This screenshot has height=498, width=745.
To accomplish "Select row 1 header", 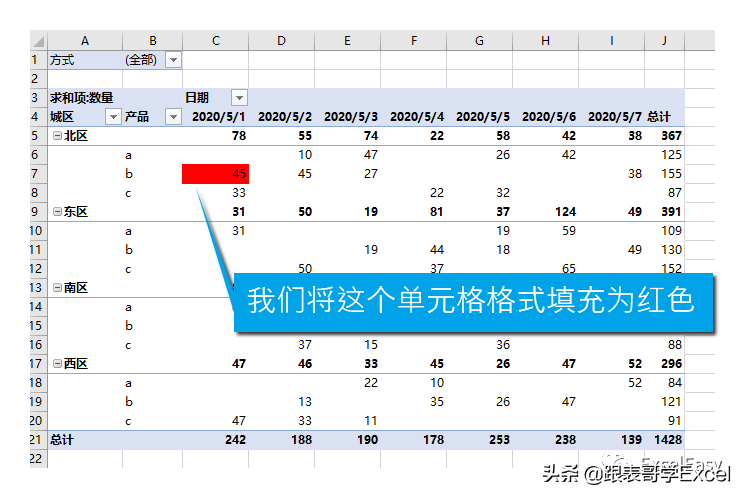I will 38,60.
